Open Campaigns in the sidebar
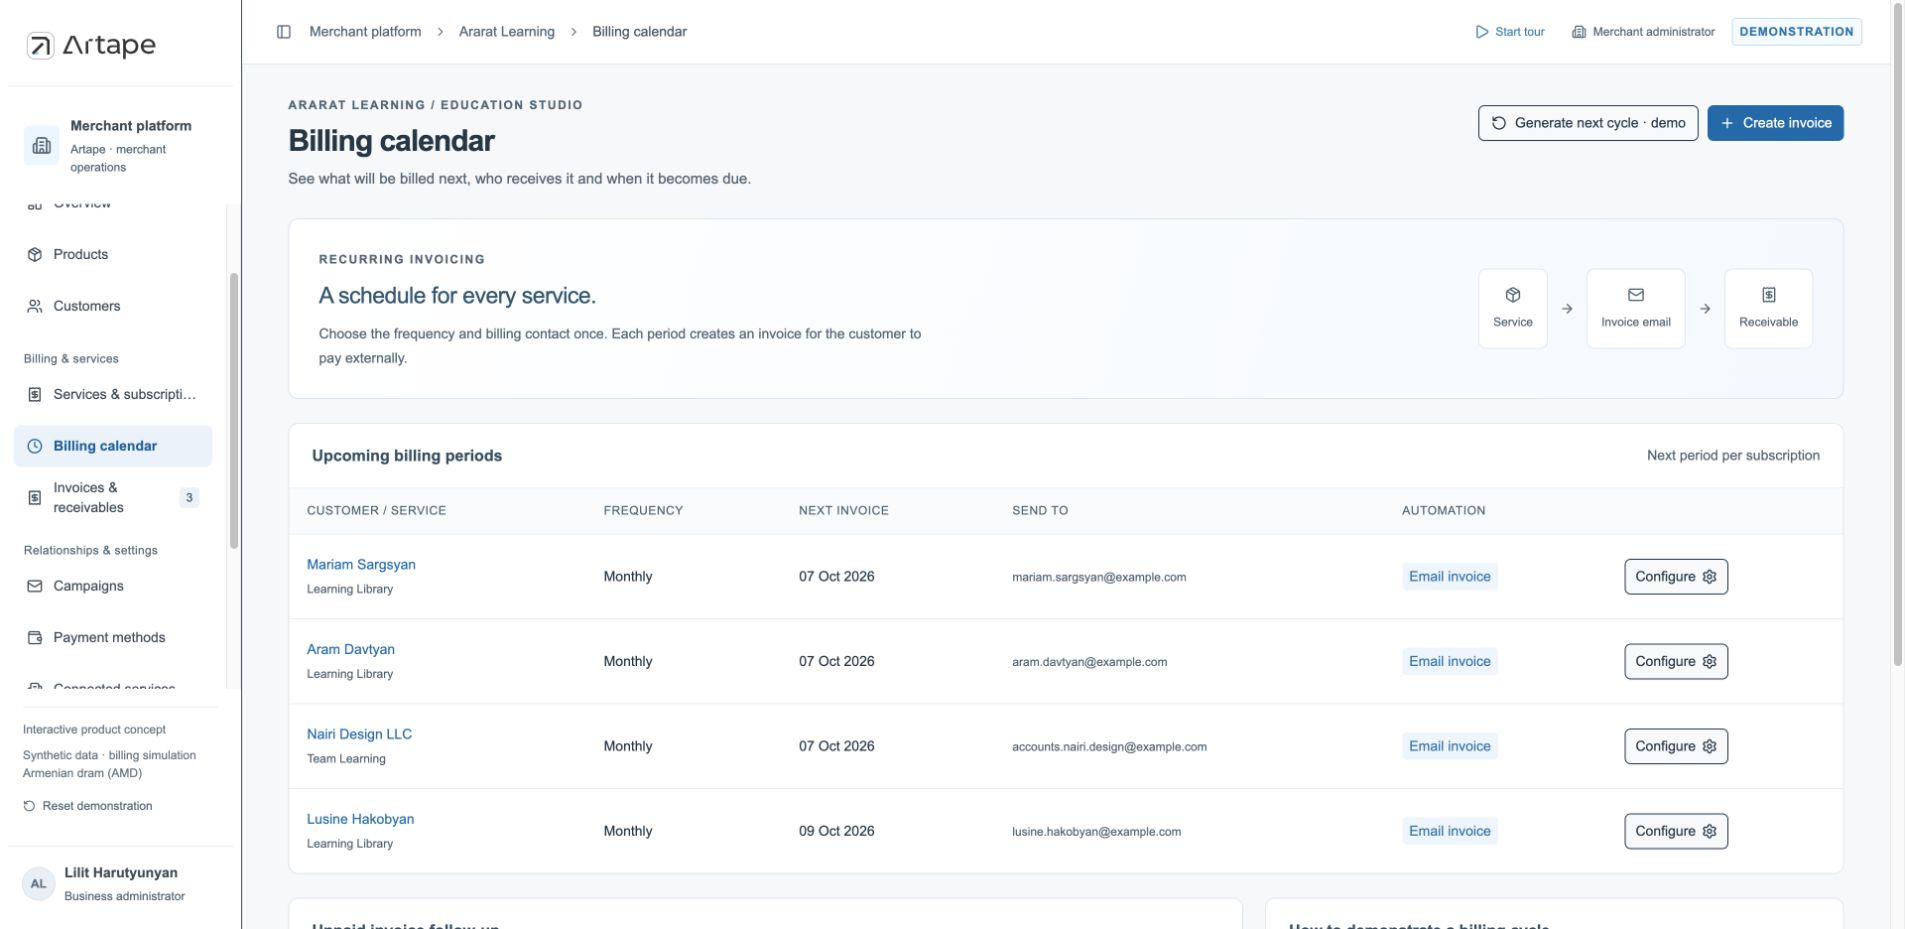Viewport: 1905px width, 929px height. pos(113,587)
